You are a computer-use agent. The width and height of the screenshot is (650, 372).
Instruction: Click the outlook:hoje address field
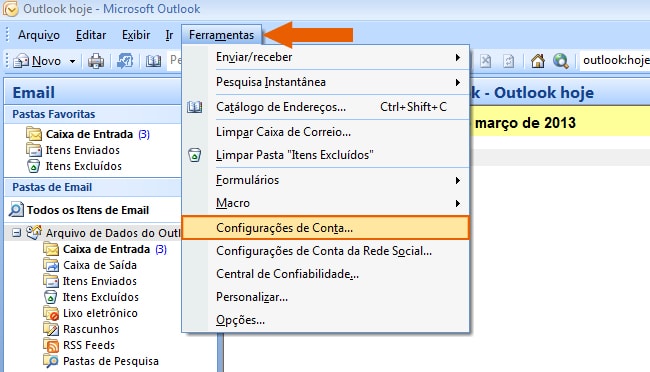tap(615, 61)
